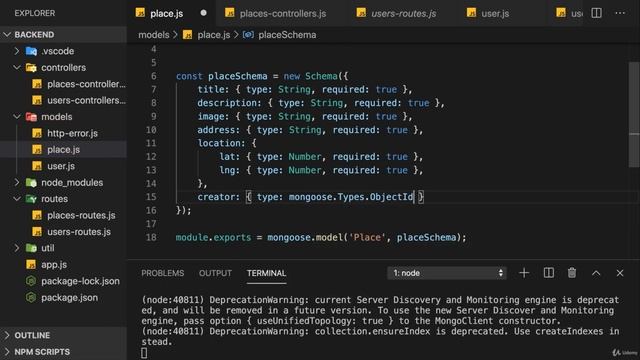640x360 pixels.
Task: Open http-error.js in explorer
Action: pyautogui.click(x=63, y=133)
